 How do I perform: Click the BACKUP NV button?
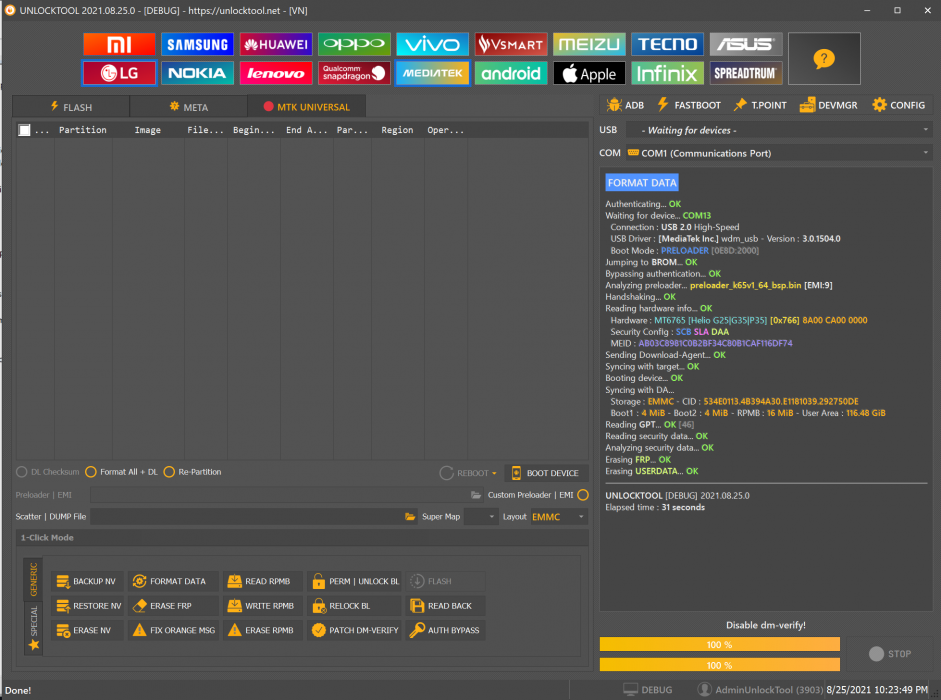point(87,581)
